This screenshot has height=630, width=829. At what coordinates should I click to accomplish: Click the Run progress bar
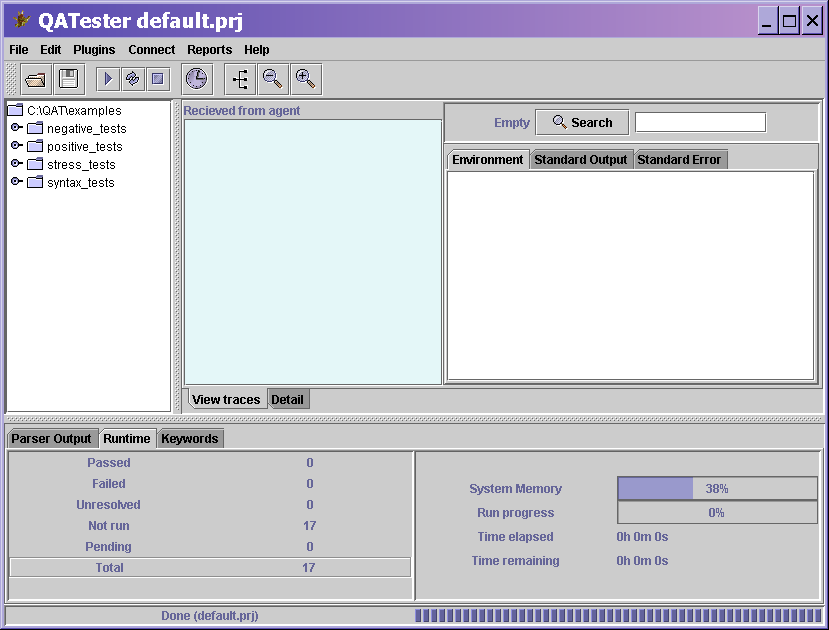(717, 512)
